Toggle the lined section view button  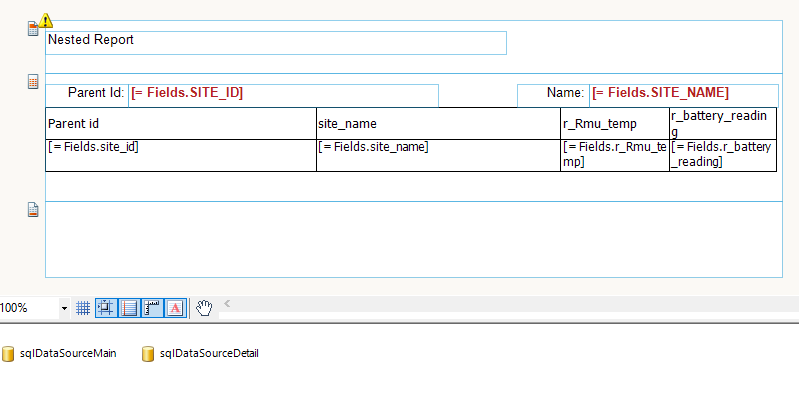tap(129, 308)
